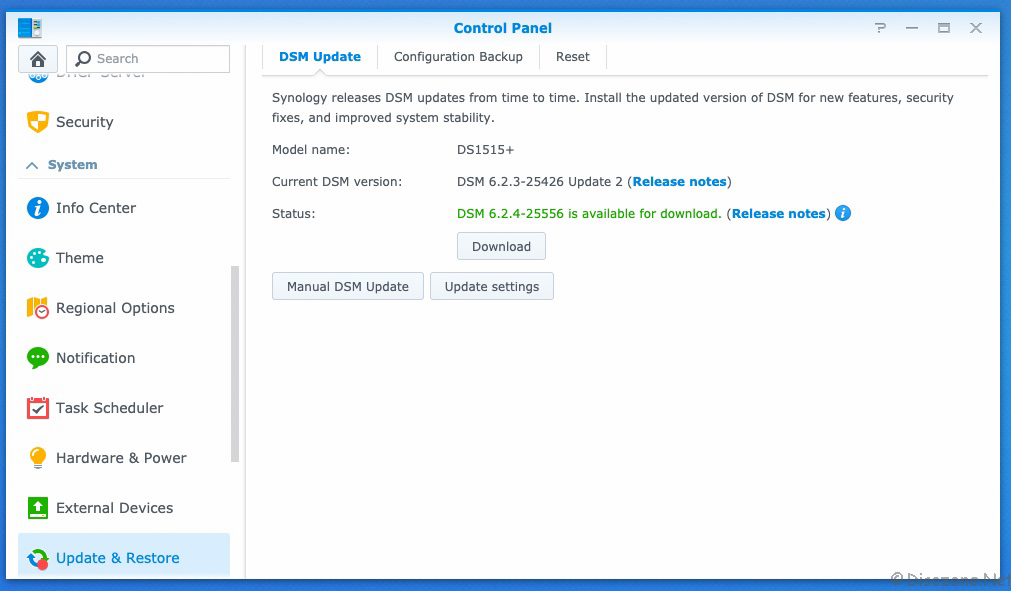Click the search magnifier icon

83,59
